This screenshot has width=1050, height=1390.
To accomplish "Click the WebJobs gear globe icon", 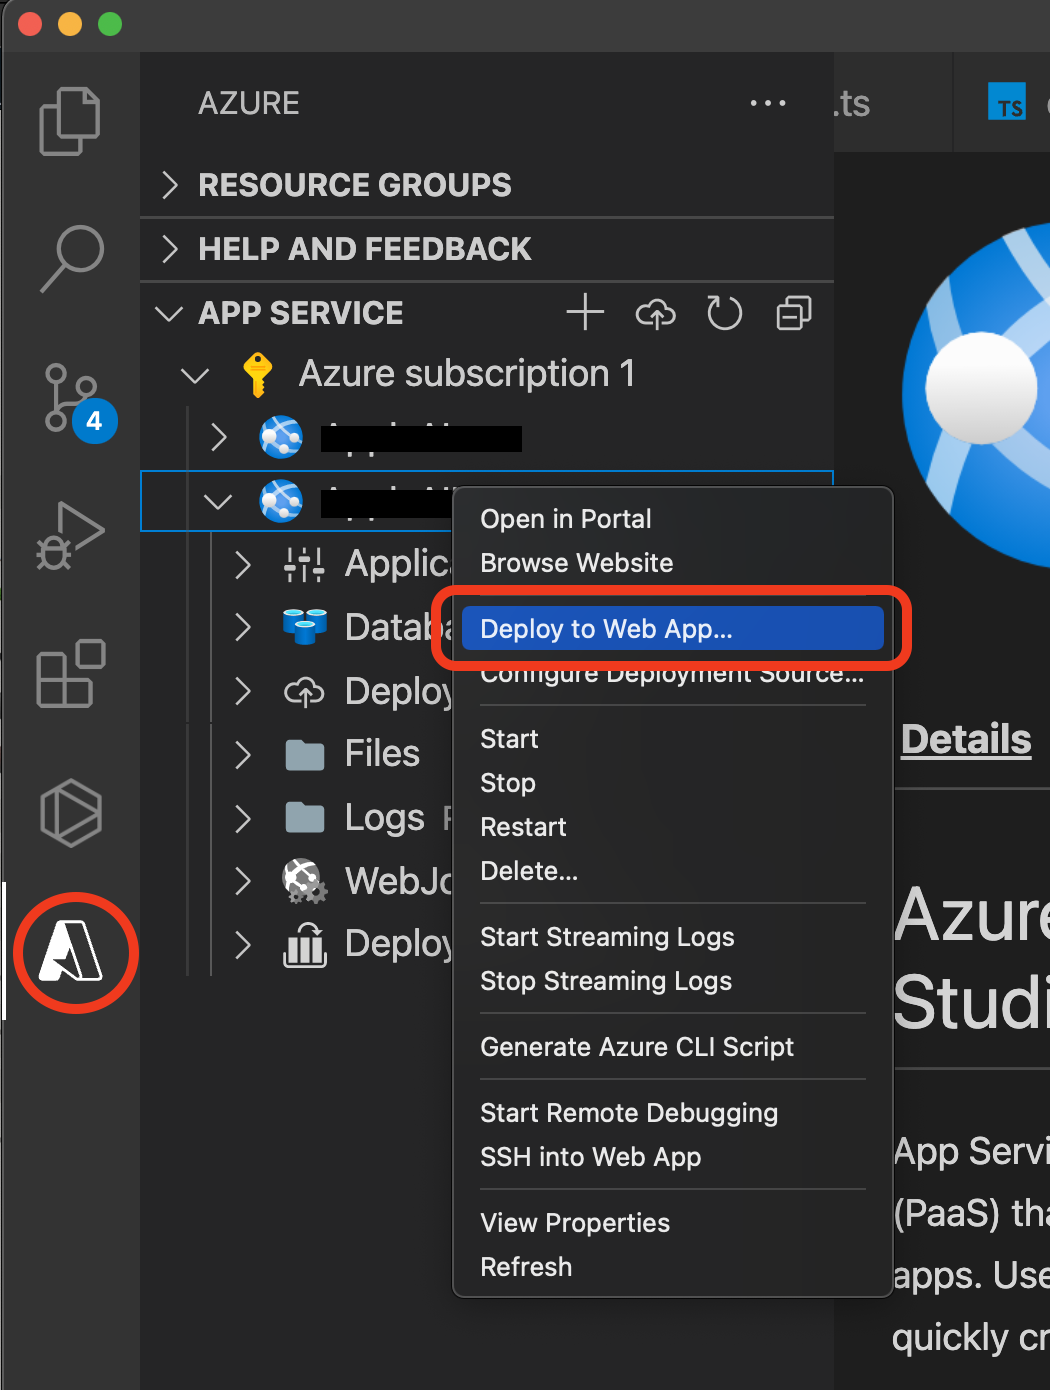I will pos(304,881).
